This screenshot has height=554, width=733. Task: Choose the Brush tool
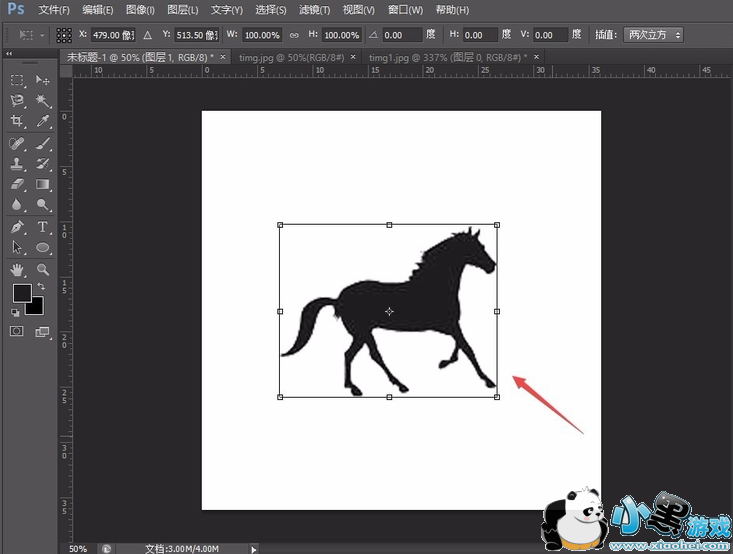point(43,143)
